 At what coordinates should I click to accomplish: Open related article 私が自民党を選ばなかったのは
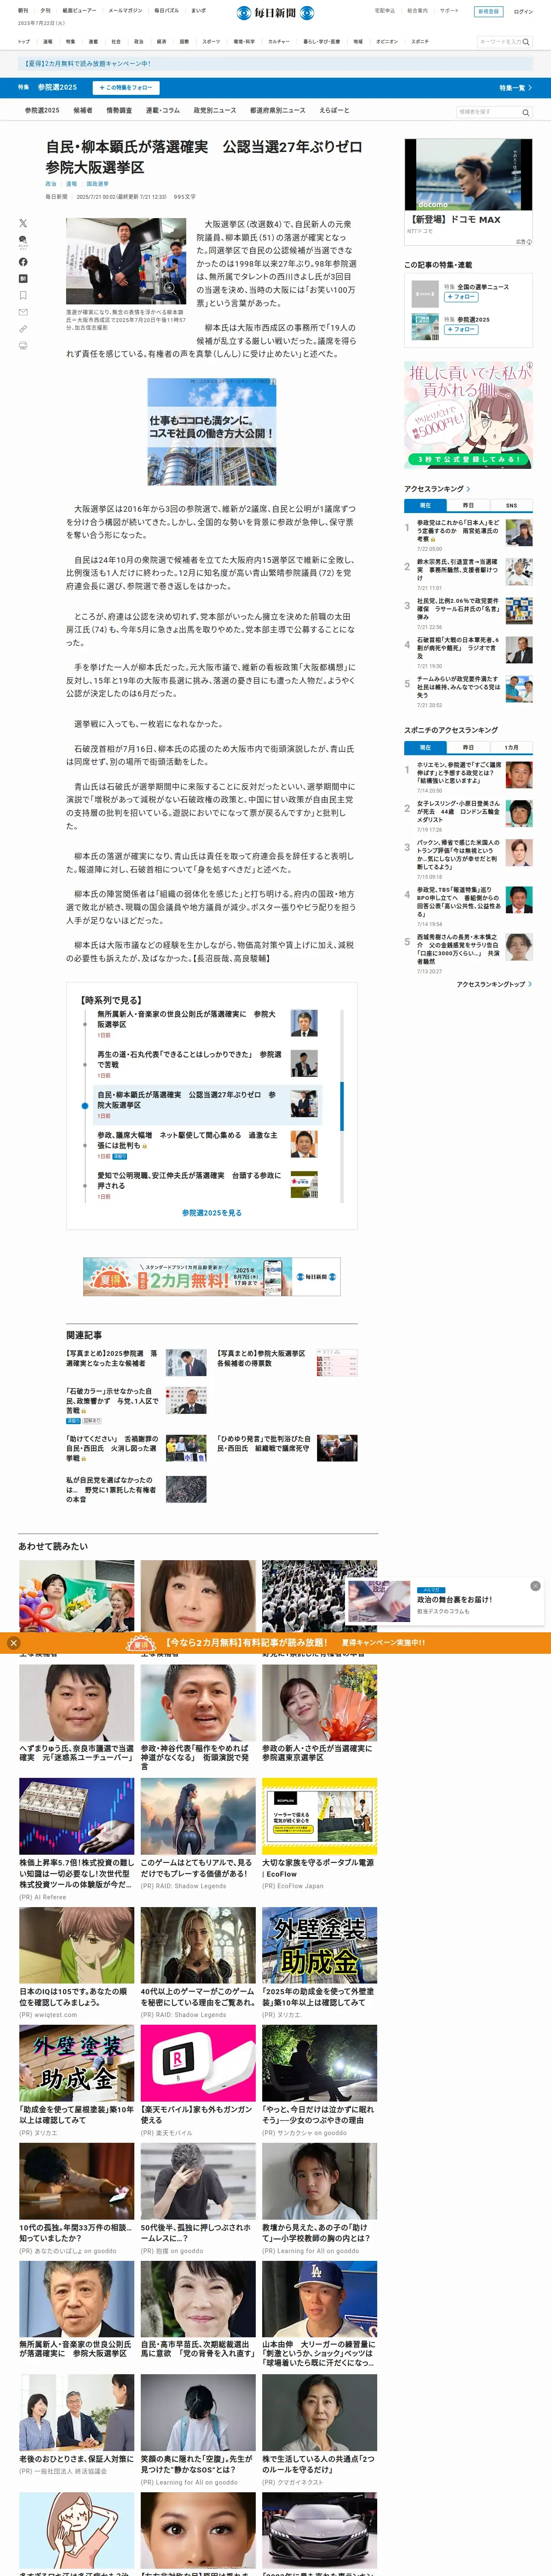[x=136, y=1489]
